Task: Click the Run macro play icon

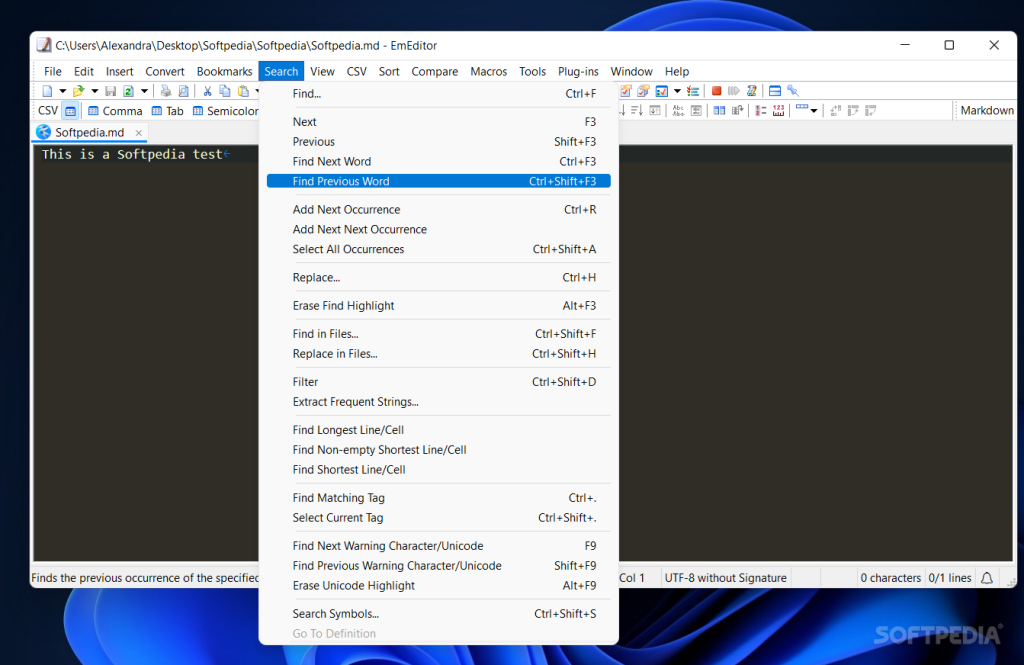Action: (734, 91)
